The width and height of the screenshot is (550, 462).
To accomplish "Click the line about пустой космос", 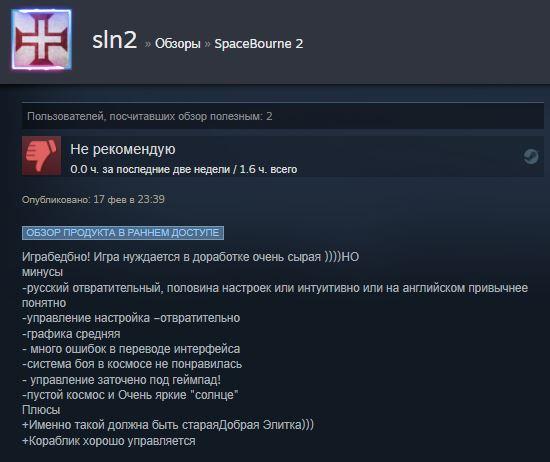I will coord(130,395).
